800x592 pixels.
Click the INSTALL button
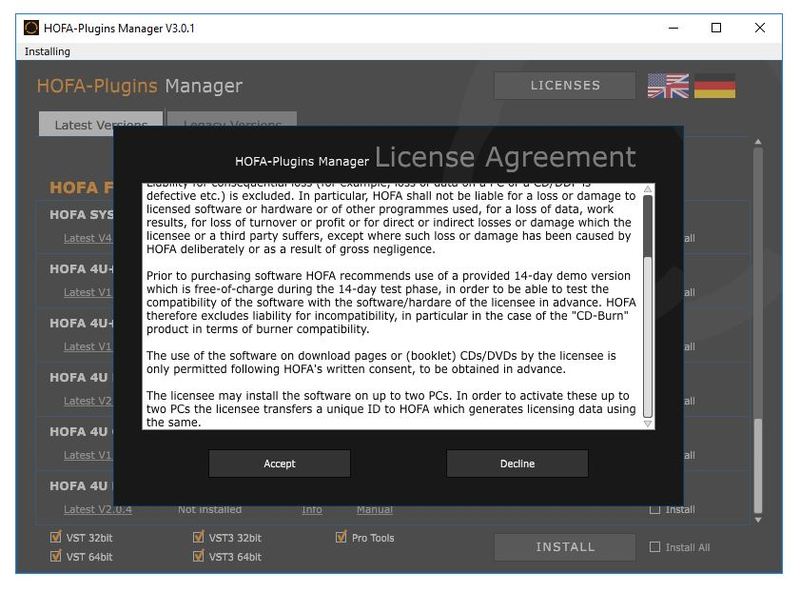click(565, 547)
